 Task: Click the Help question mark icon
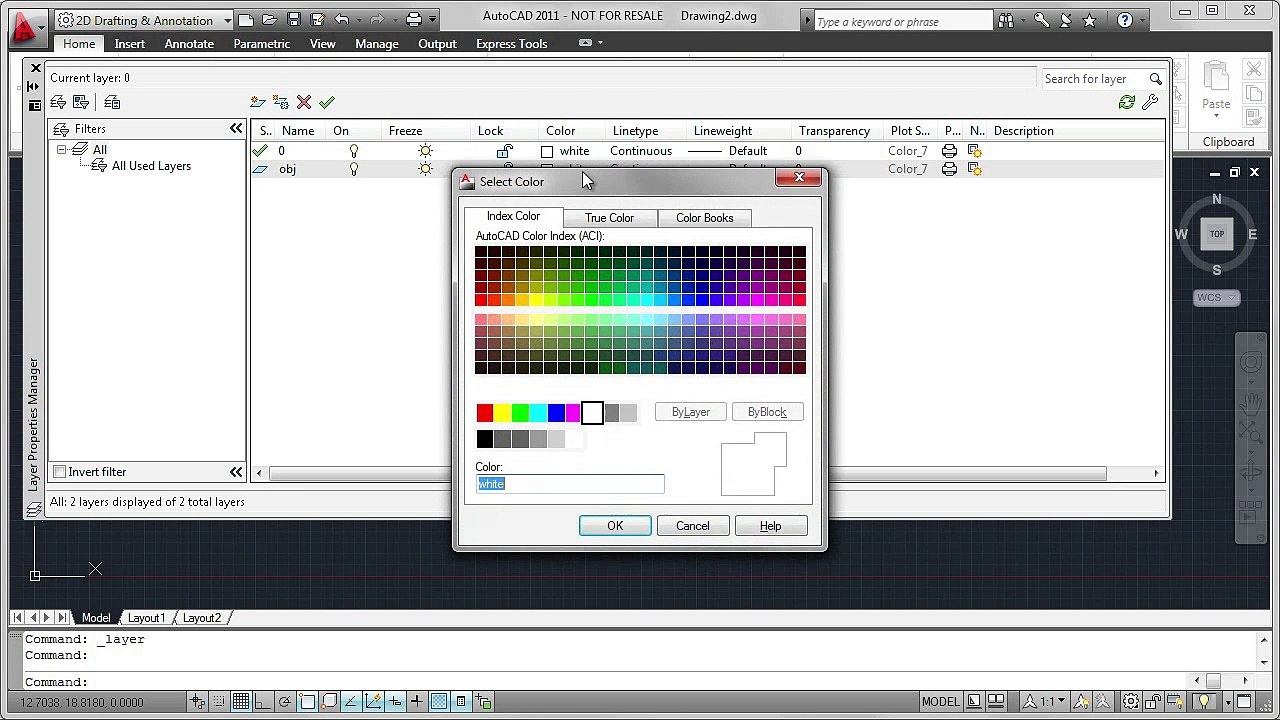(1125, 20)
